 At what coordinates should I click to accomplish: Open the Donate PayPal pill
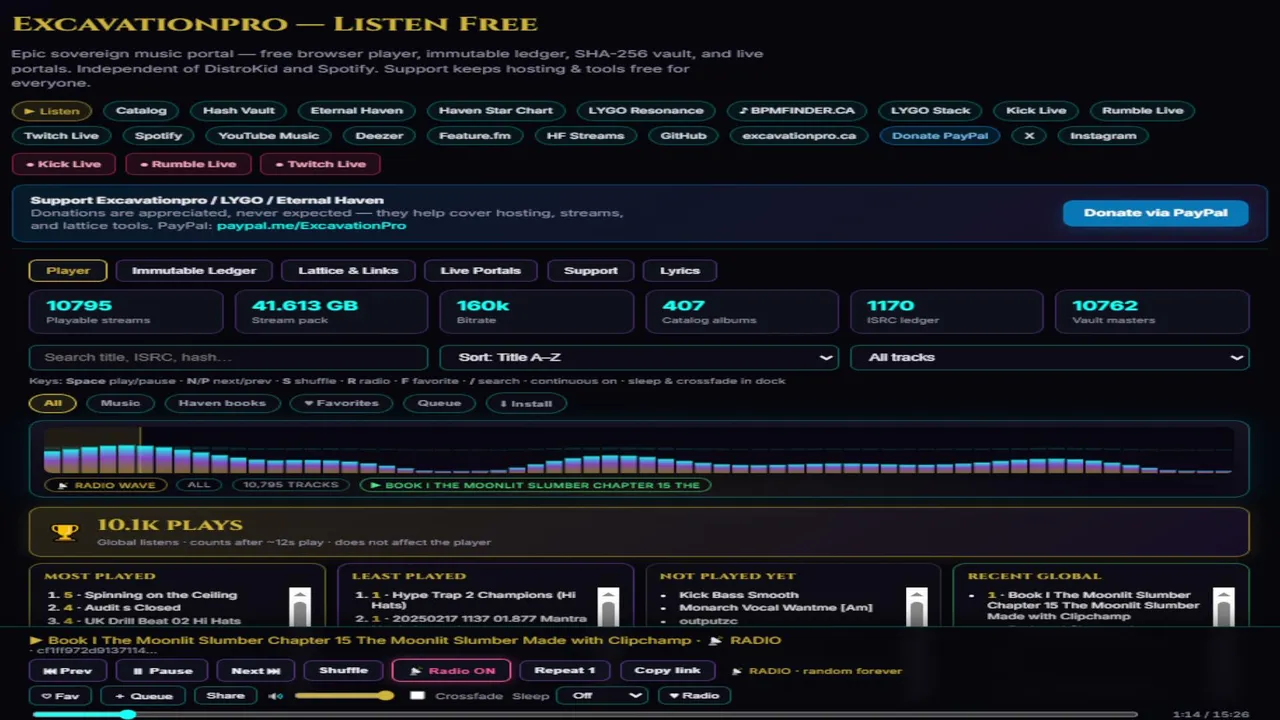tap(939, 136)
